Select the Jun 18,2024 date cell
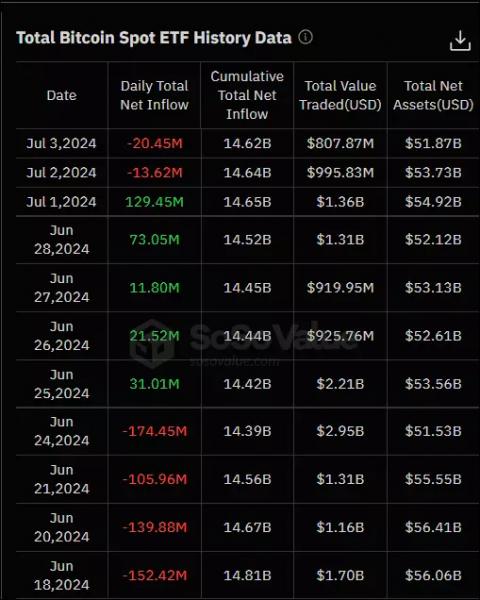 (x=62, y=576)
